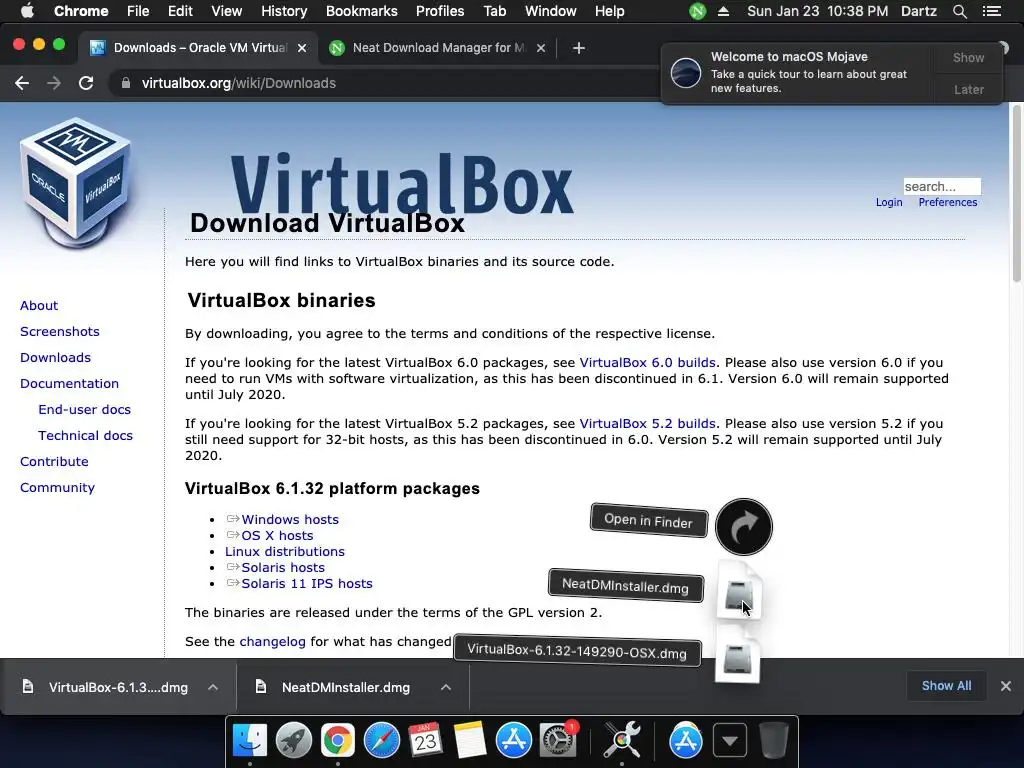The width and height of the screenshot is (1024, 768).
Task: Click the Neat Download Manager menu bar icon
Action: click(x=697, y=11)
